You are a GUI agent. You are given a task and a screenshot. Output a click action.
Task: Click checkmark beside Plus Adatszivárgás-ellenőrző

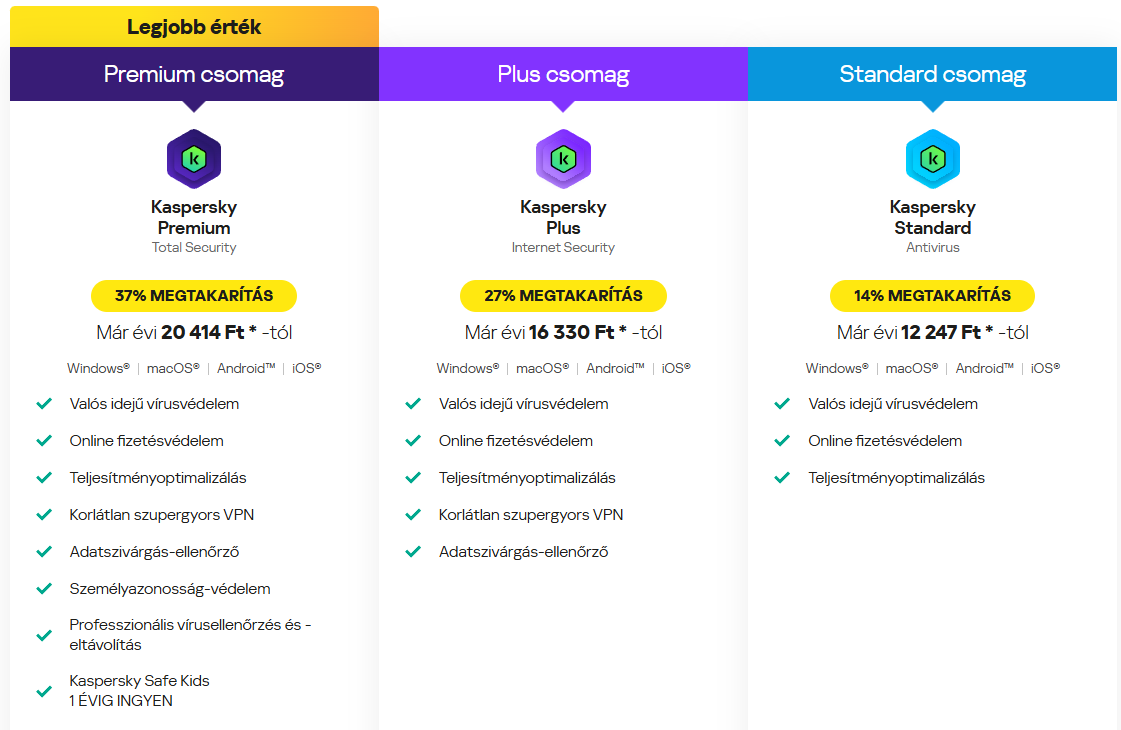(413, 552)
